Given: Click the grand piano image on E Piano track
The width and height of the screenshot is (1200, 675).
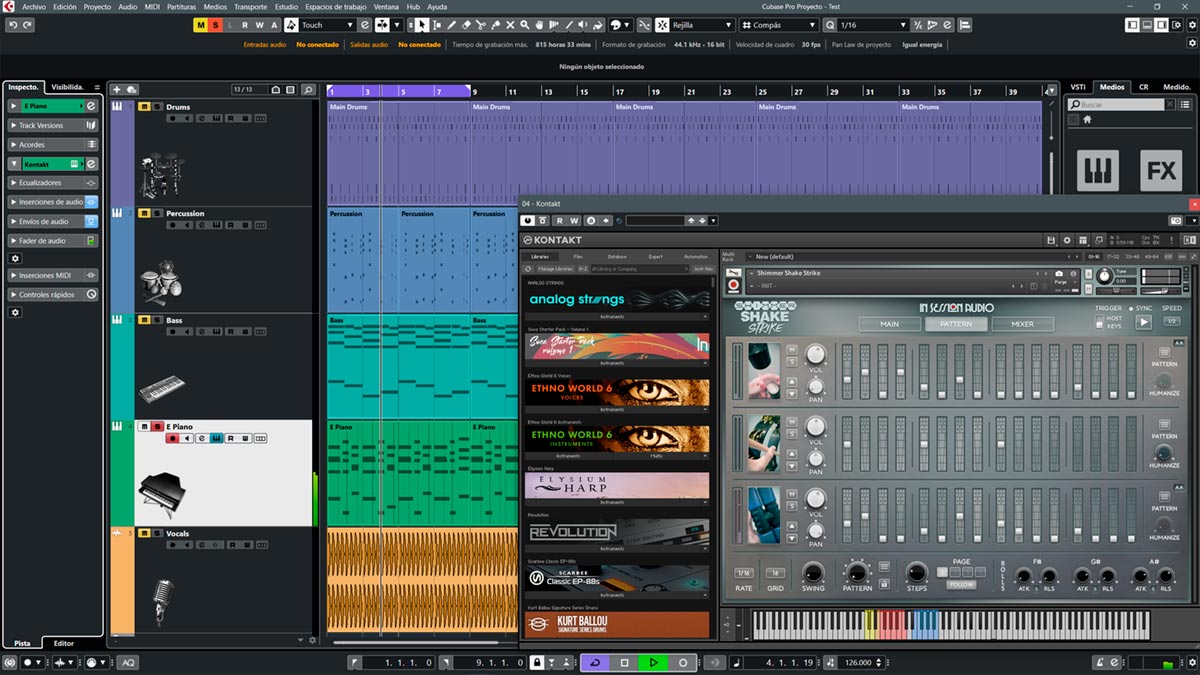Looking at the screenshot, I should pyautogui.click(x=161, y=494).
